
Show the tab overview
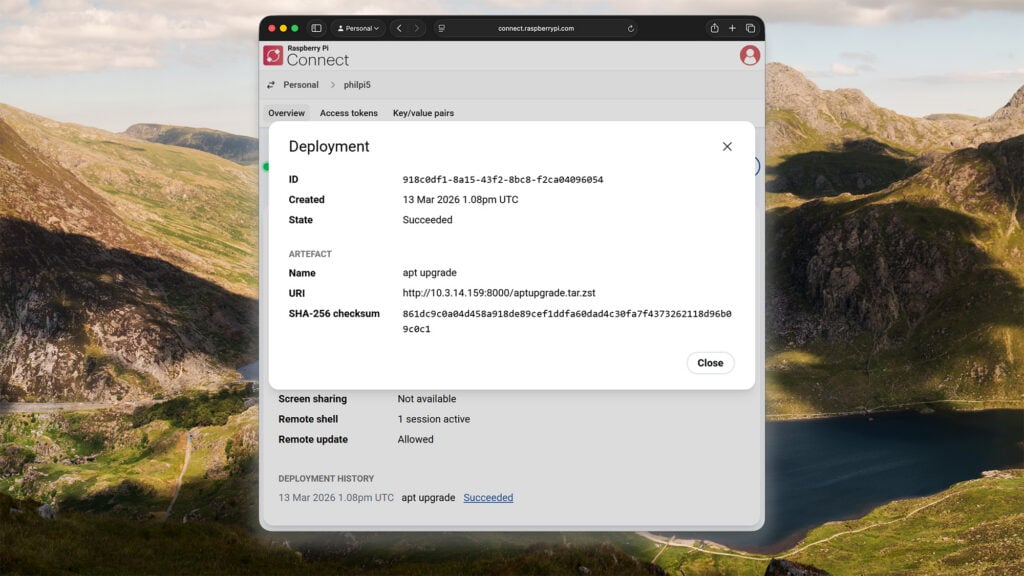click(x=750, y=29)
